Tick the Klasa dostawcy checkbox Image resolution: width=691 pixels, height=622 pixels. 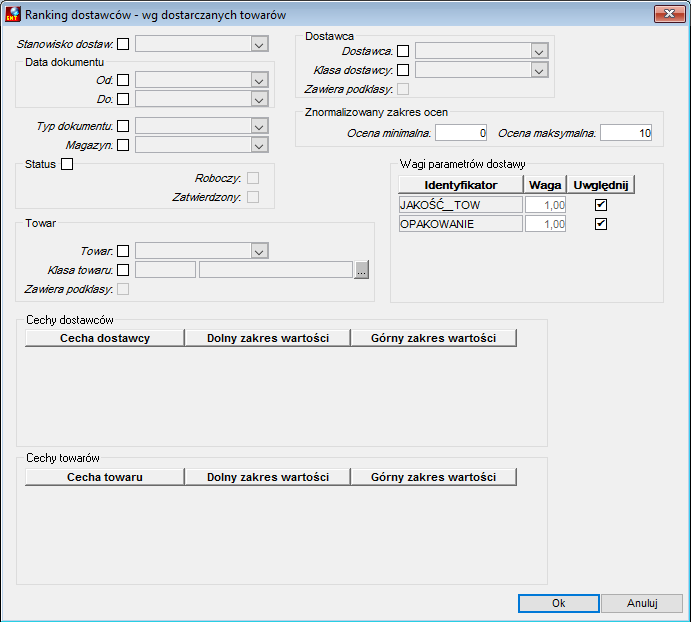point(403,70)
